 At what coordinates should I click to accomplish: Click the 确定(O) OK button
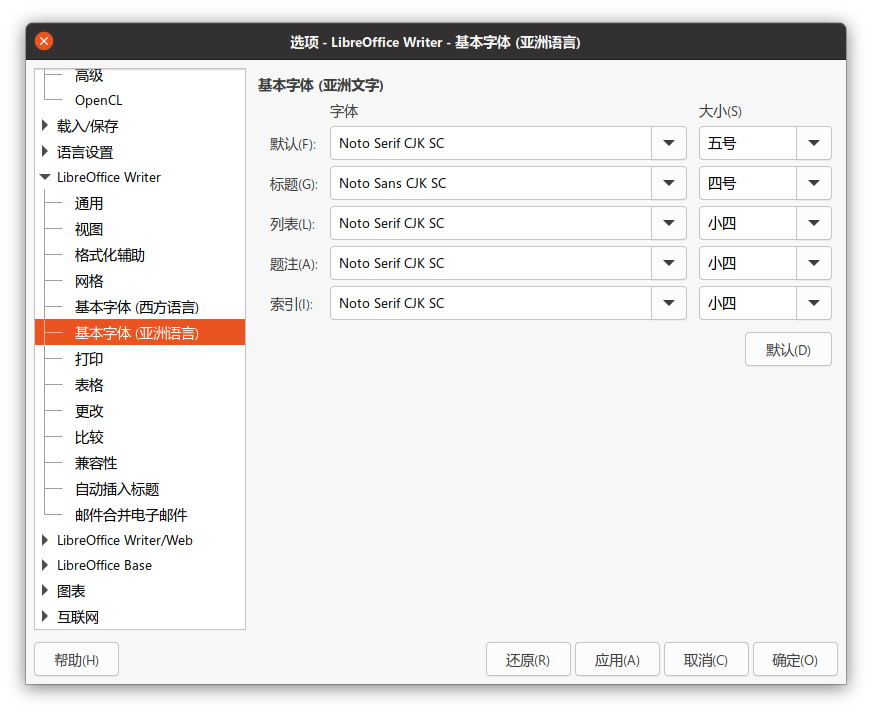(x=795, y=660)
